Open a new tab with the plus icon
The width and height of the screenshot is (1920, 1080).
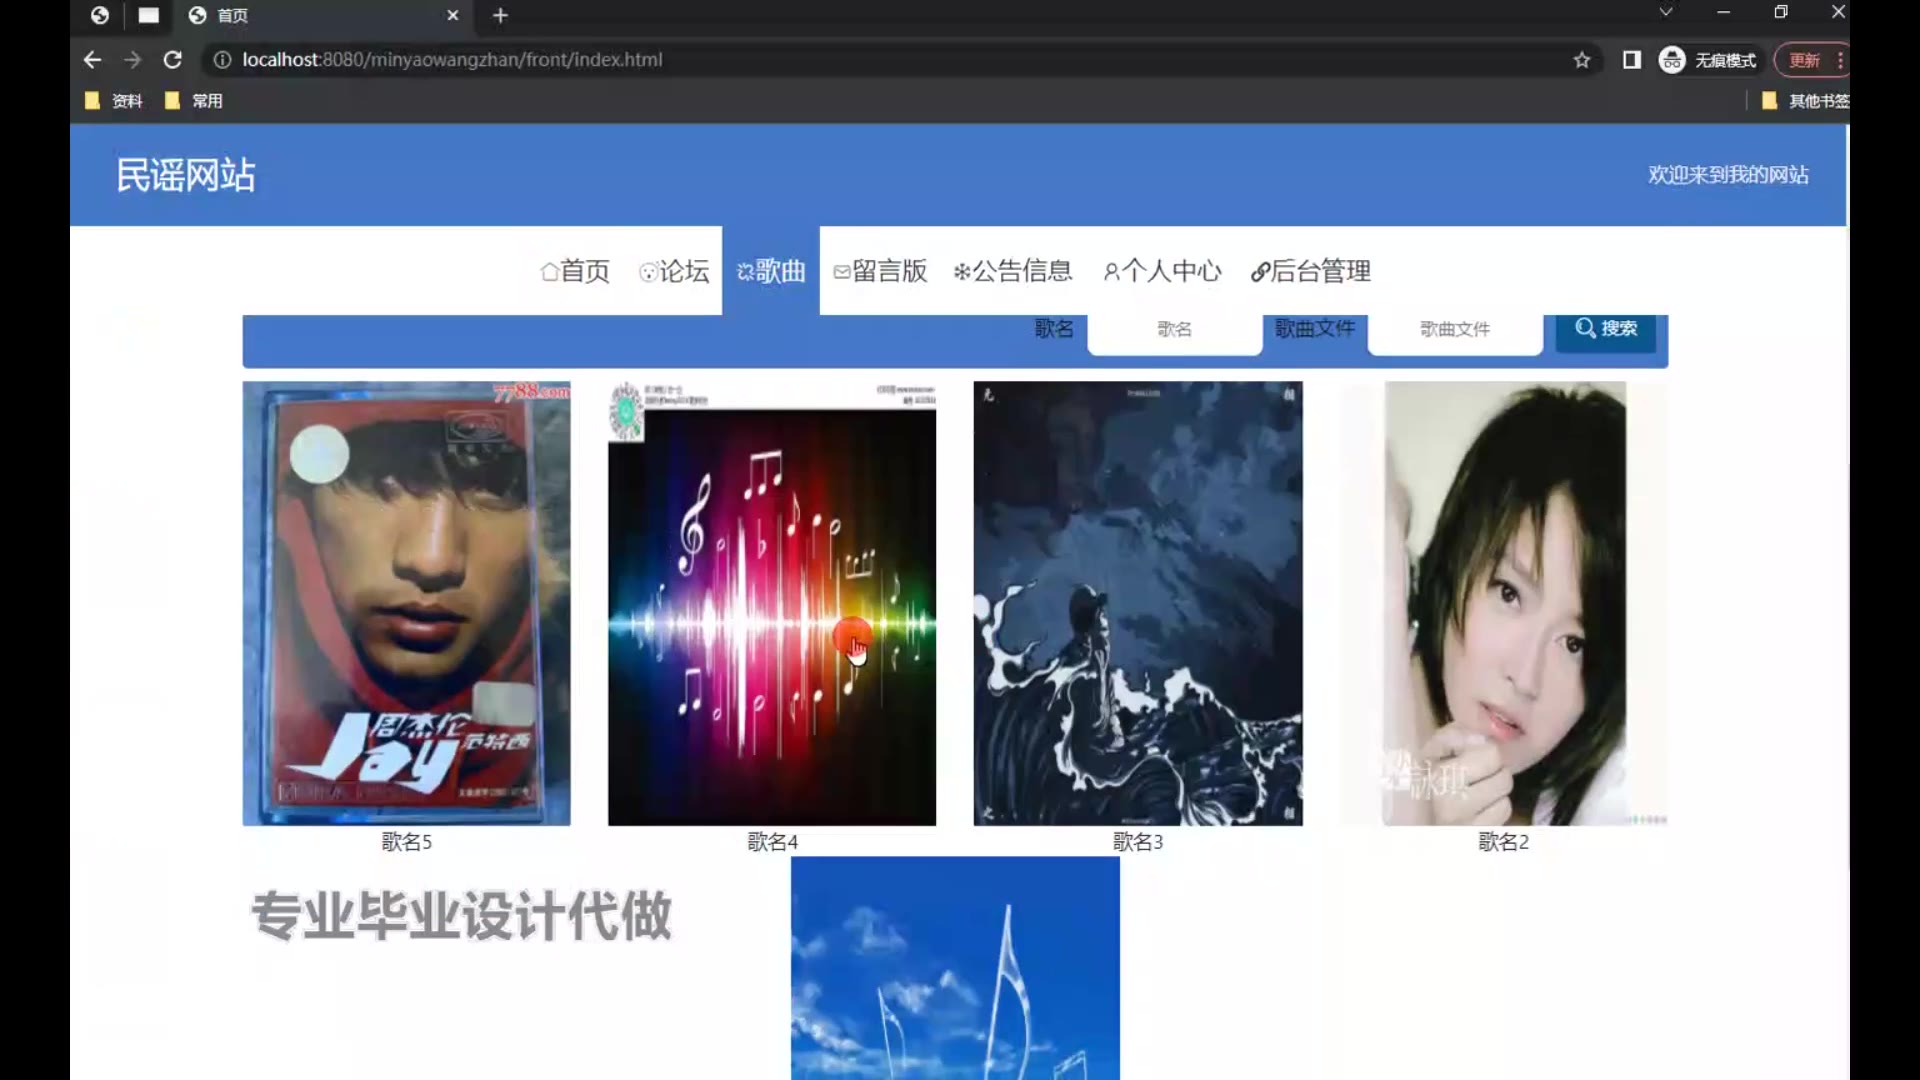click(x=500, y=15)
